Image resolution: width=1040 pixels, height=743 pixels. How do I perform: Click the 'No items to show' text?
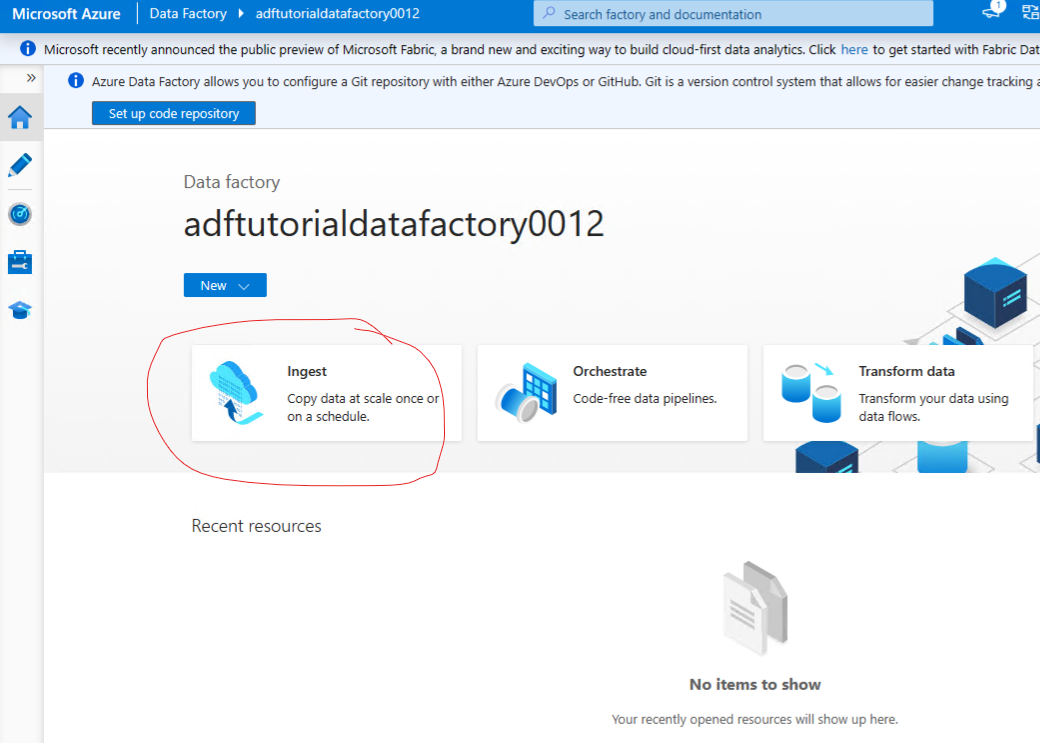[x=755, y=685]
